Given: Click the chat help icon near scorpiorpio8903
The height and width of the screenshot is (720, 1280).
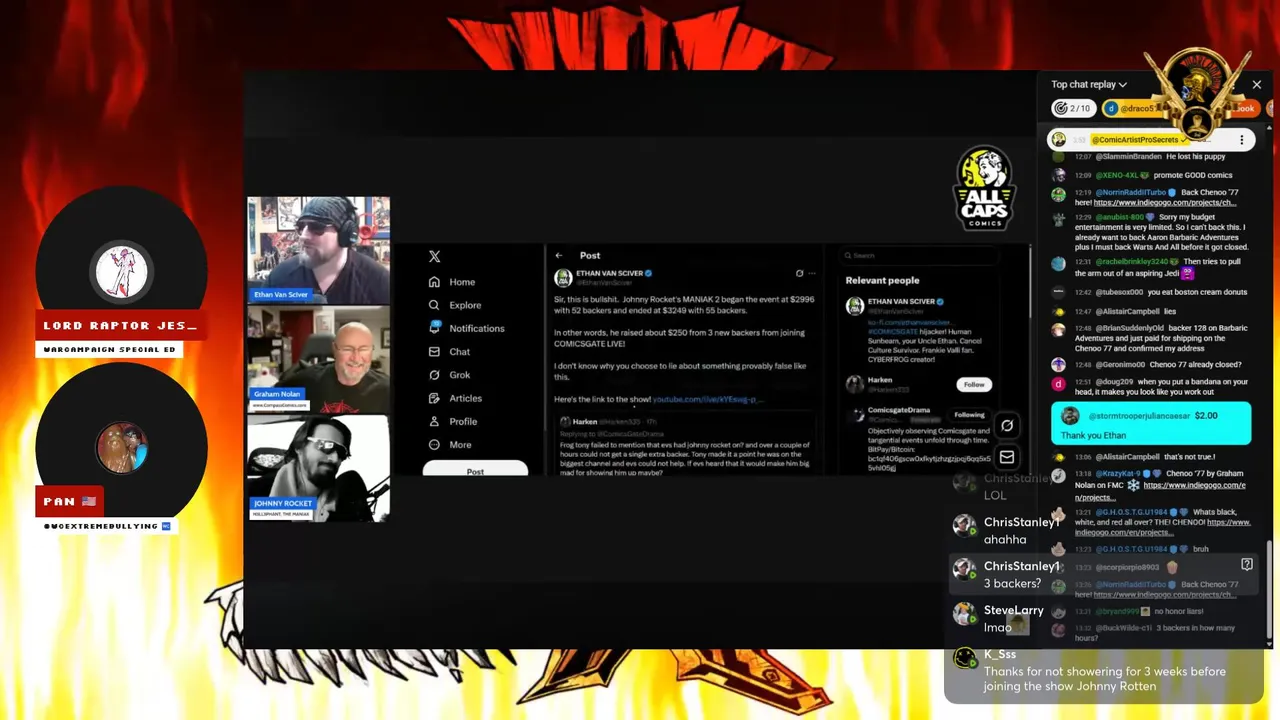Looking at the screenshot, I should [x=1247, y=565].
